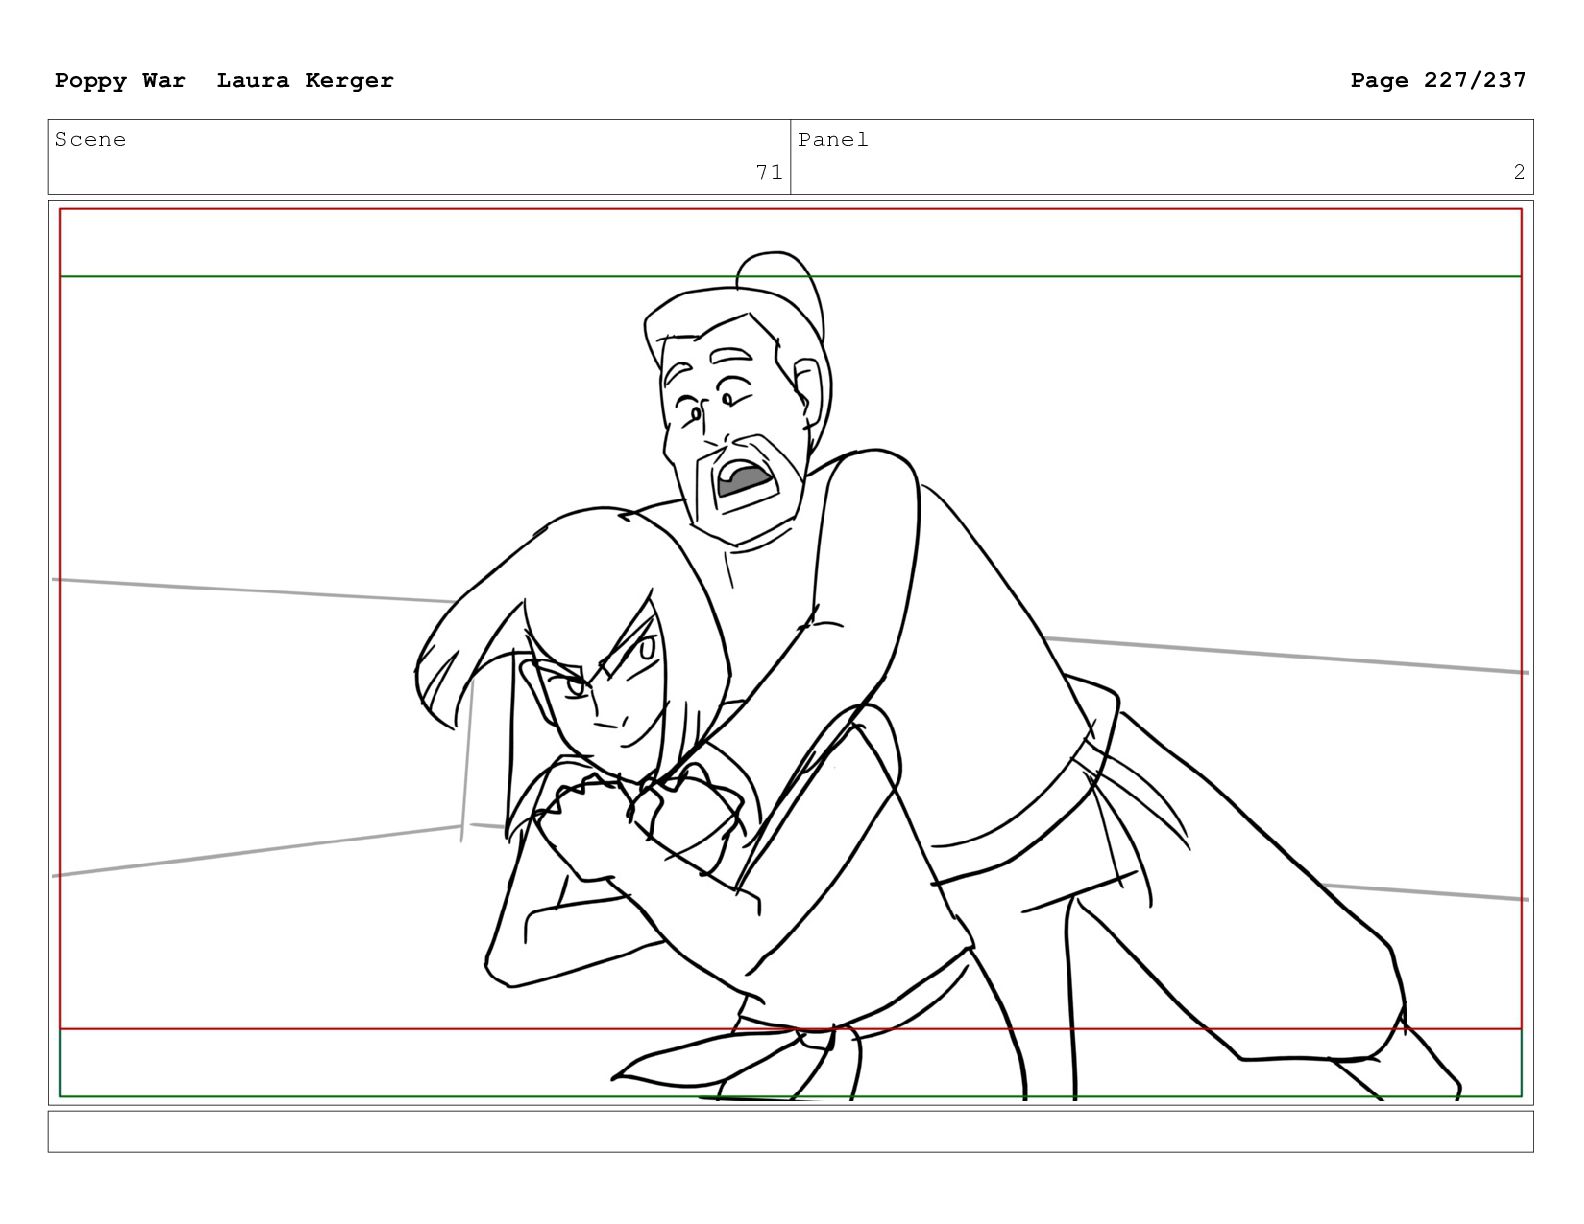Click the storyboard drawing of two fighters
This screenshot has width=1584, height=1224.
[x=790, y=652]
